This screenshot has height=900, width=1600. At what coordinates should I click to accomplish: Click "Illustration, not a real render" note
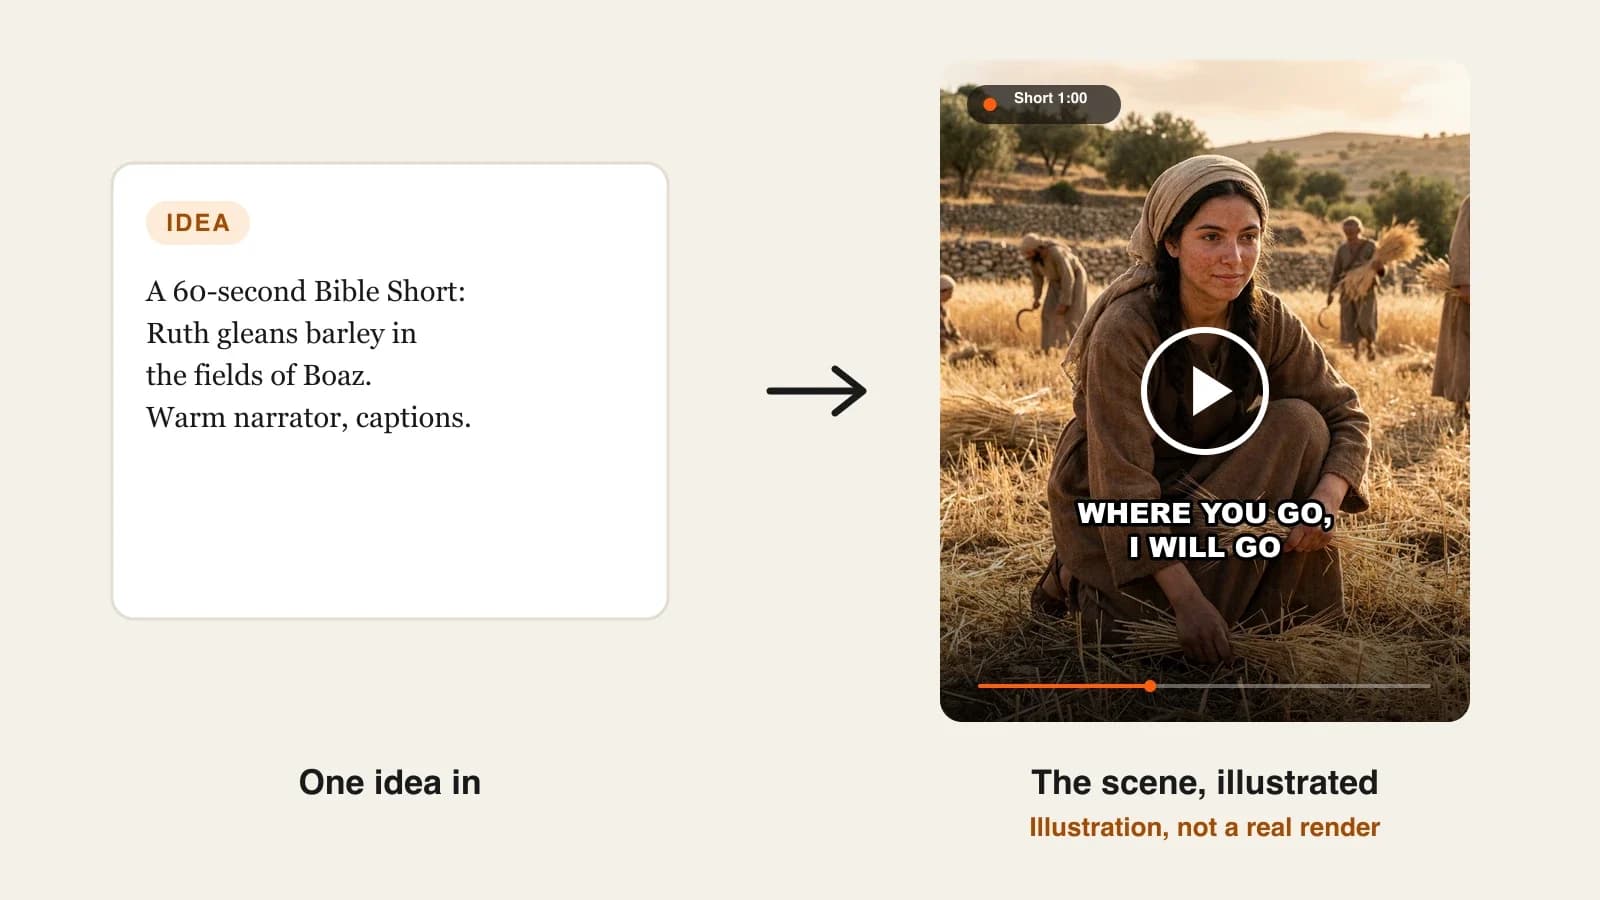tap(1205, 827)
